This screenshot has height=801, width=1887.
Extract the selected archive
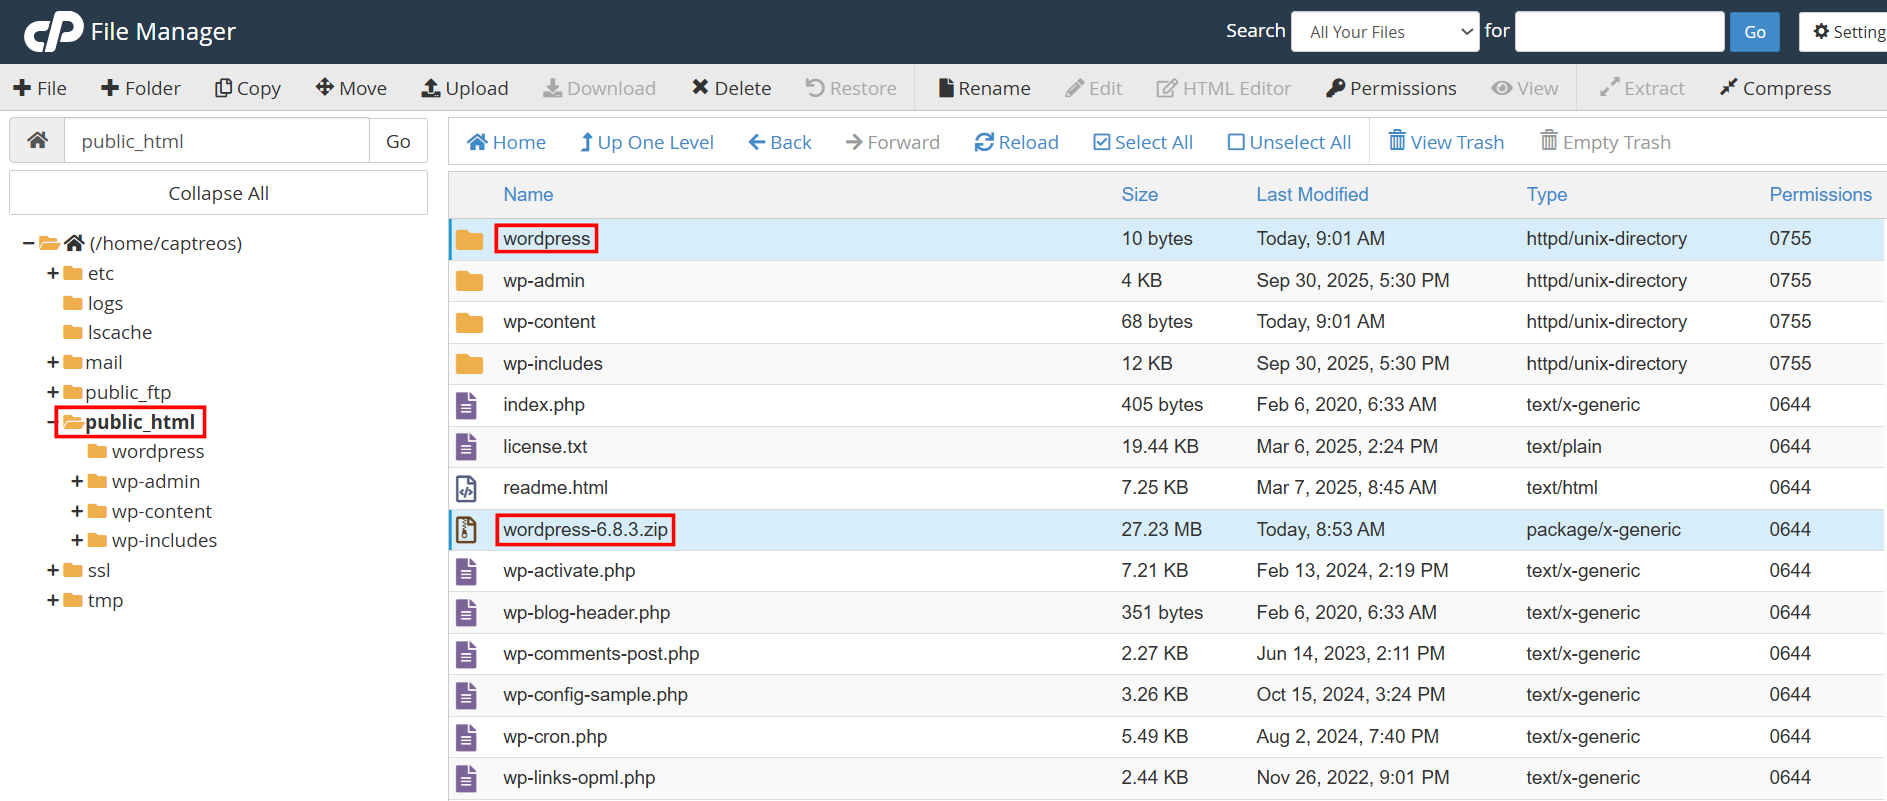click(x=1642, y=88)
